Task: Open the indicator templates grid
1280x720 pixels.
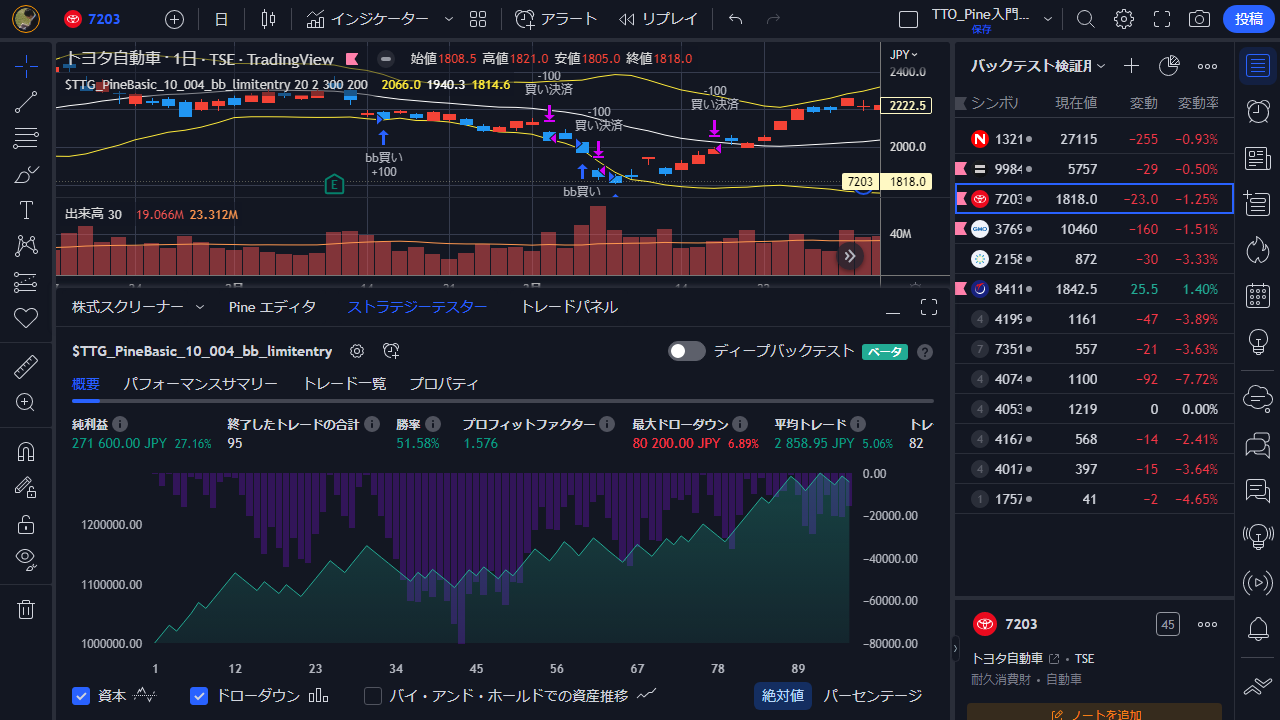Action: tap(478, 19)
